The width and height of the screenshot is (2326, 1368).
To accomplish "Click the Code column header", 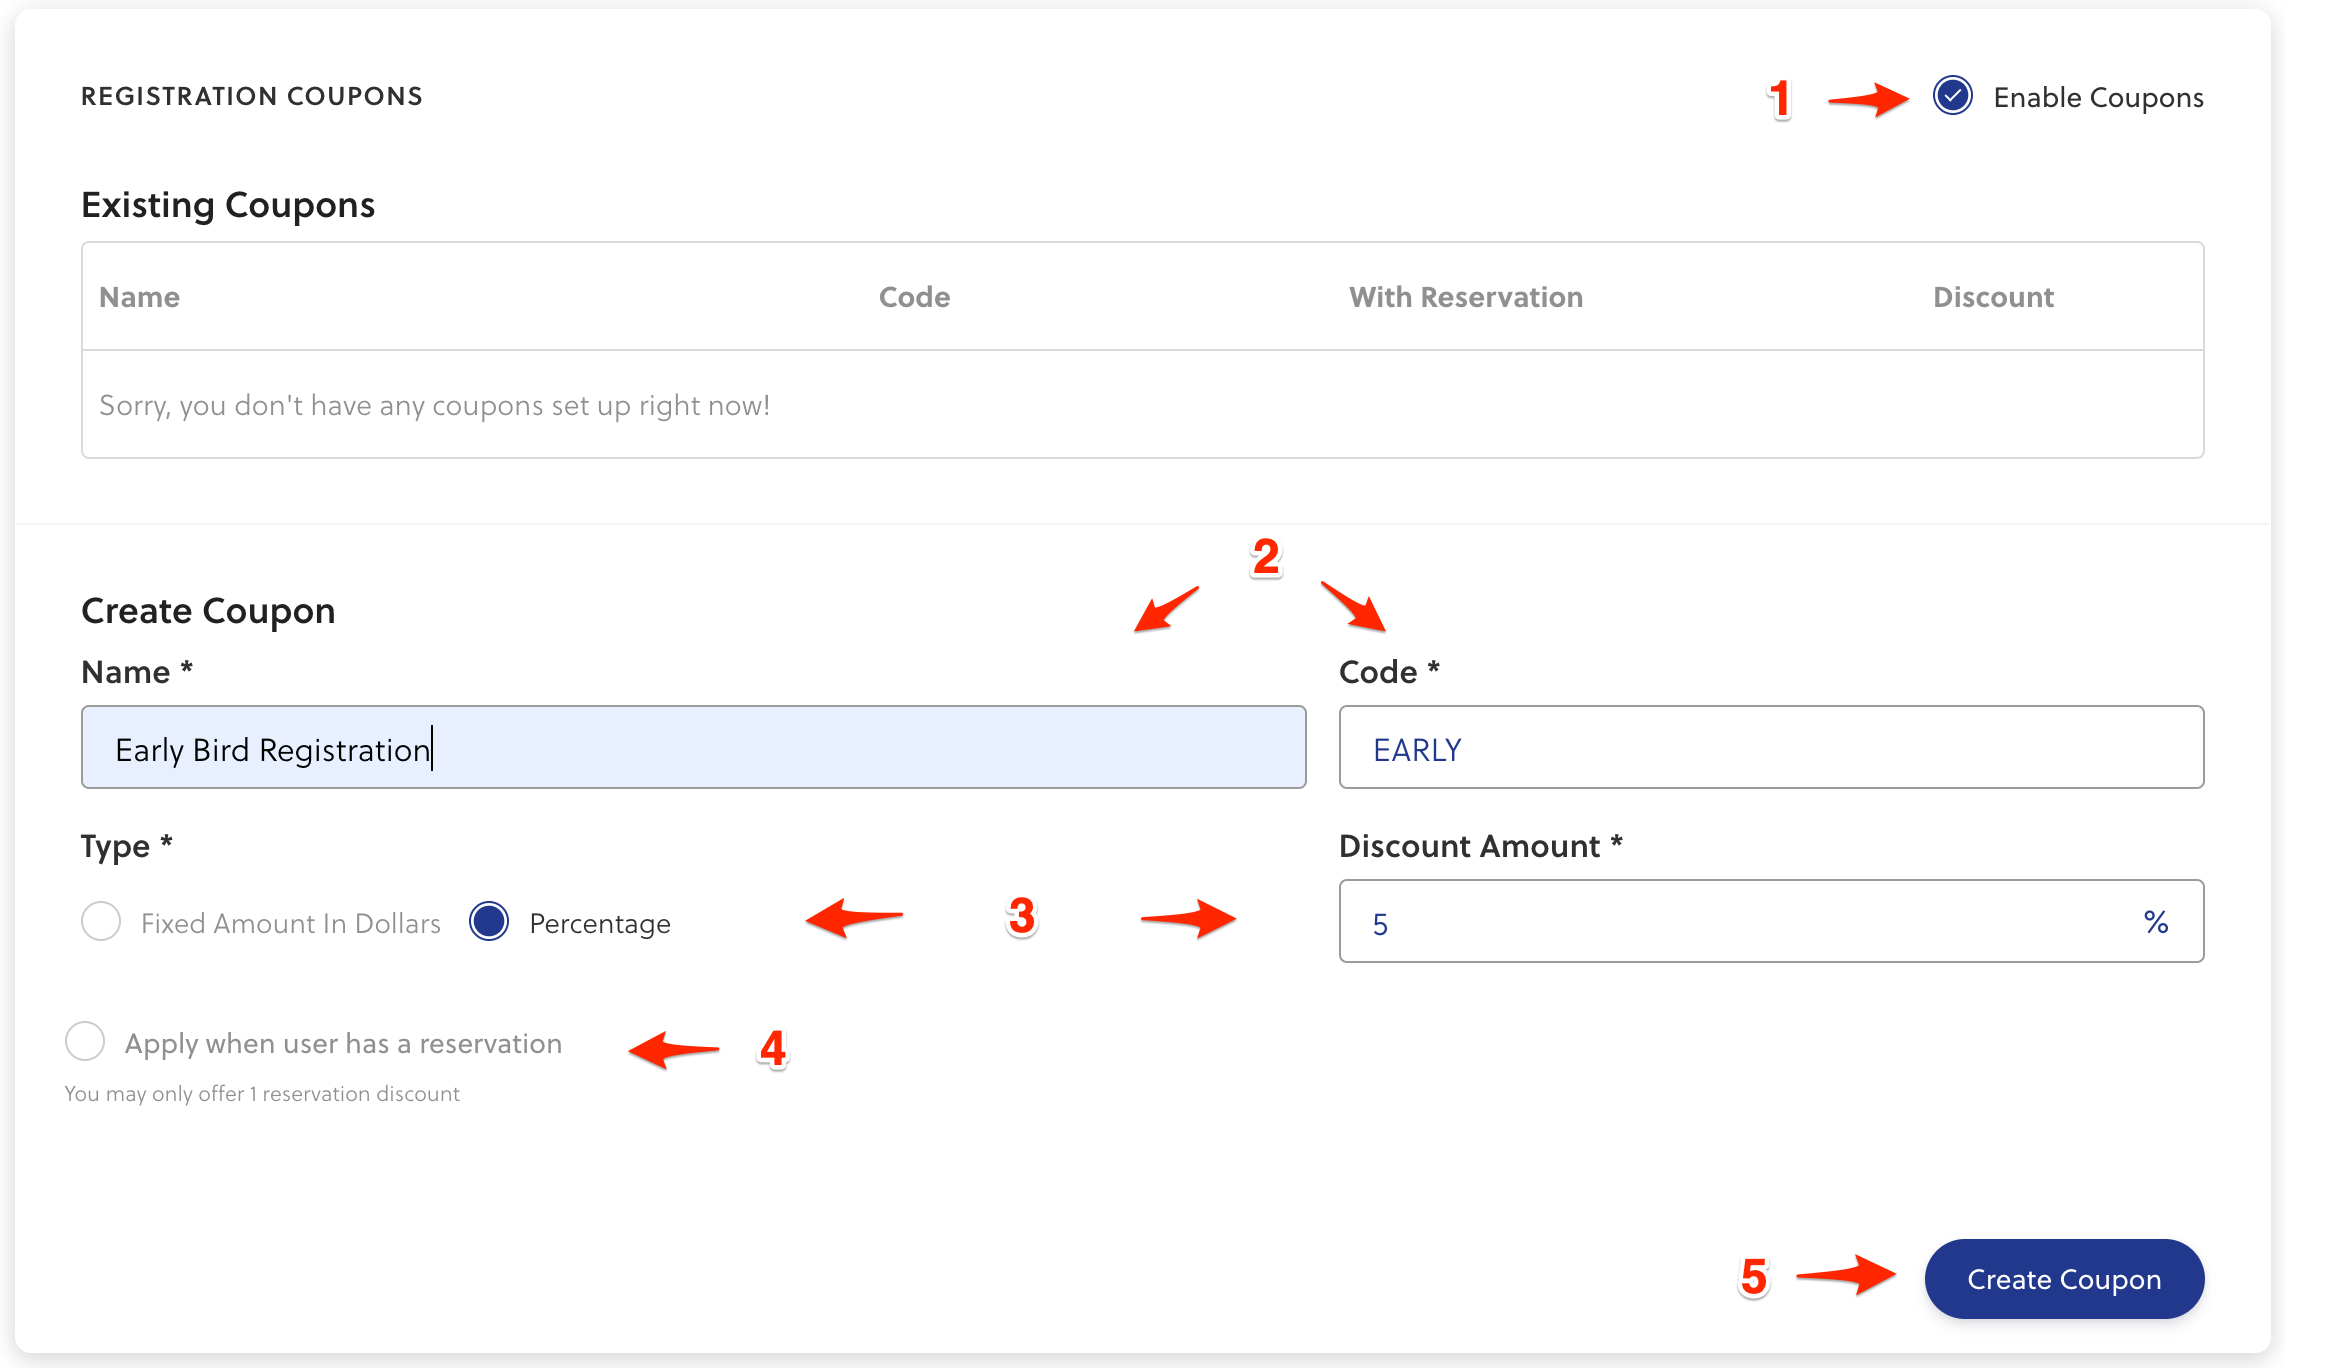I will pos(914,297).
